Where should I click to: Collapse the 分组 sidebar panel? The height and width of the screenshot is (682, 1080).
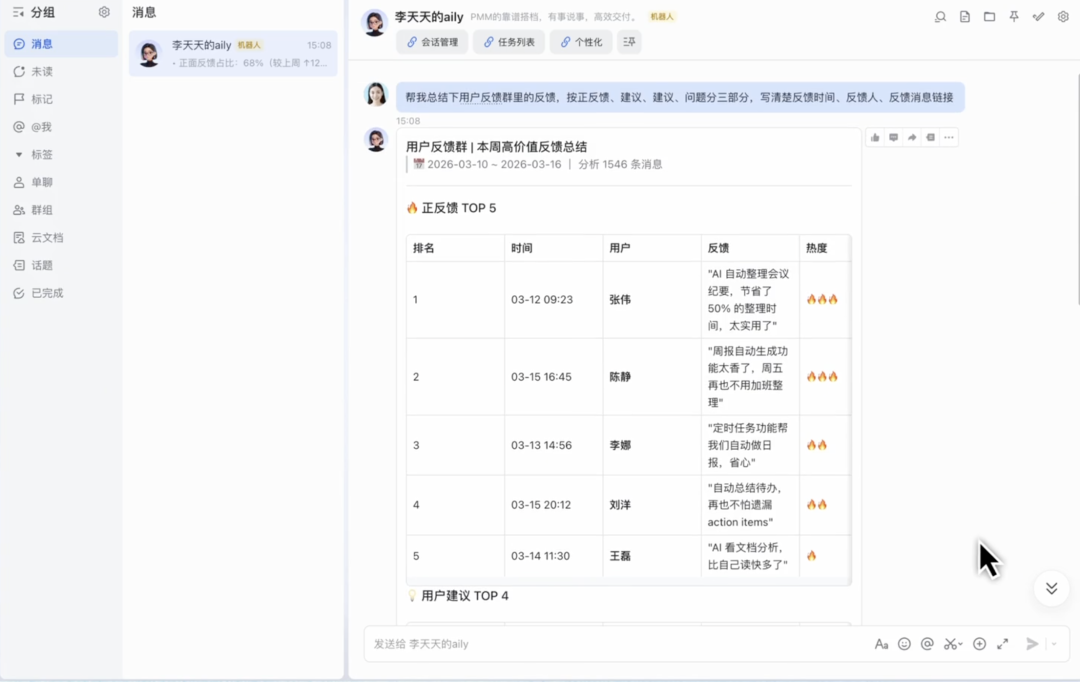tap(18, 12)
